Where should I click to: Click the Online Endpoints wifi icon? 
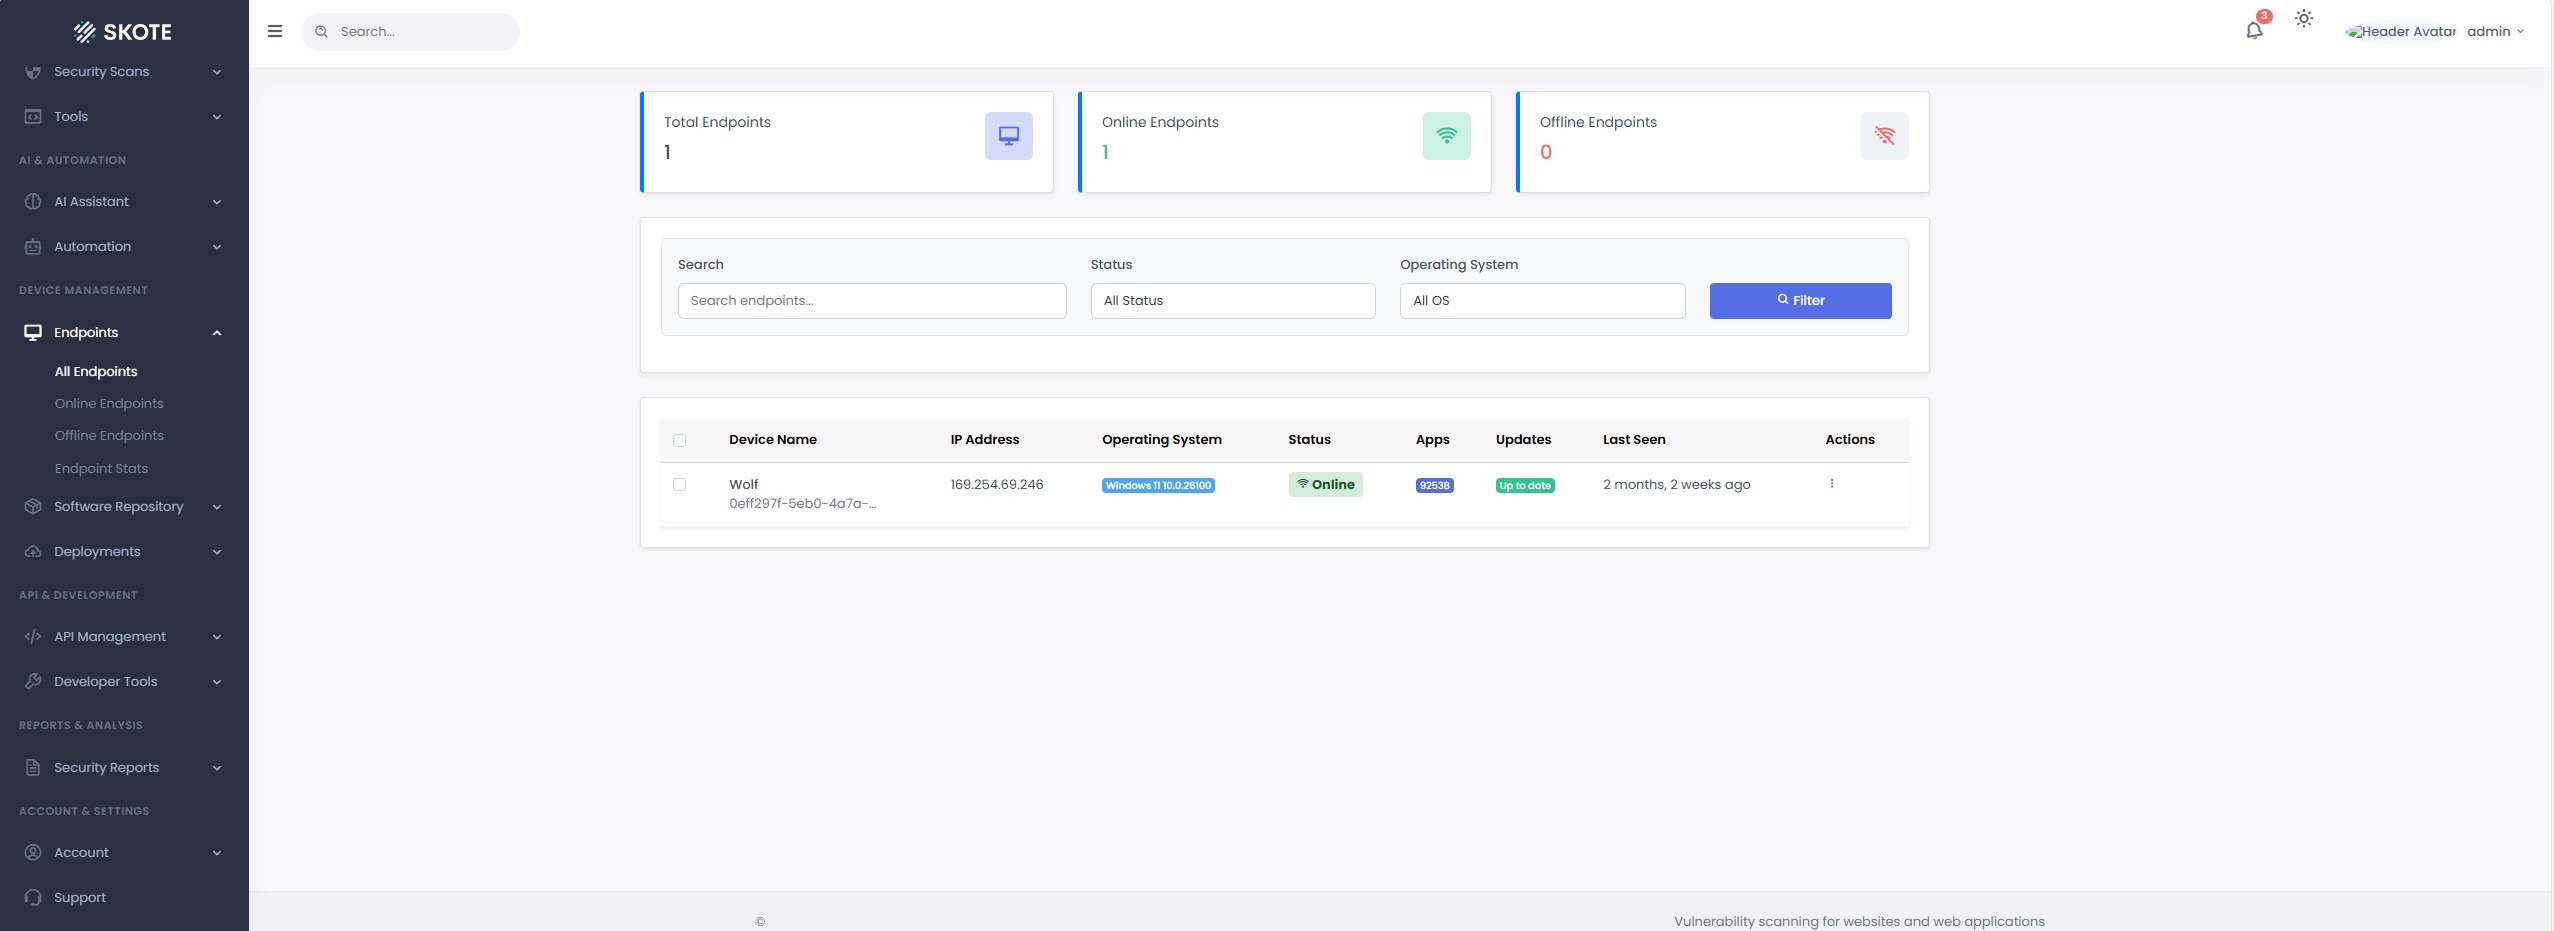pyautogui.click(x=1446, y=136)
